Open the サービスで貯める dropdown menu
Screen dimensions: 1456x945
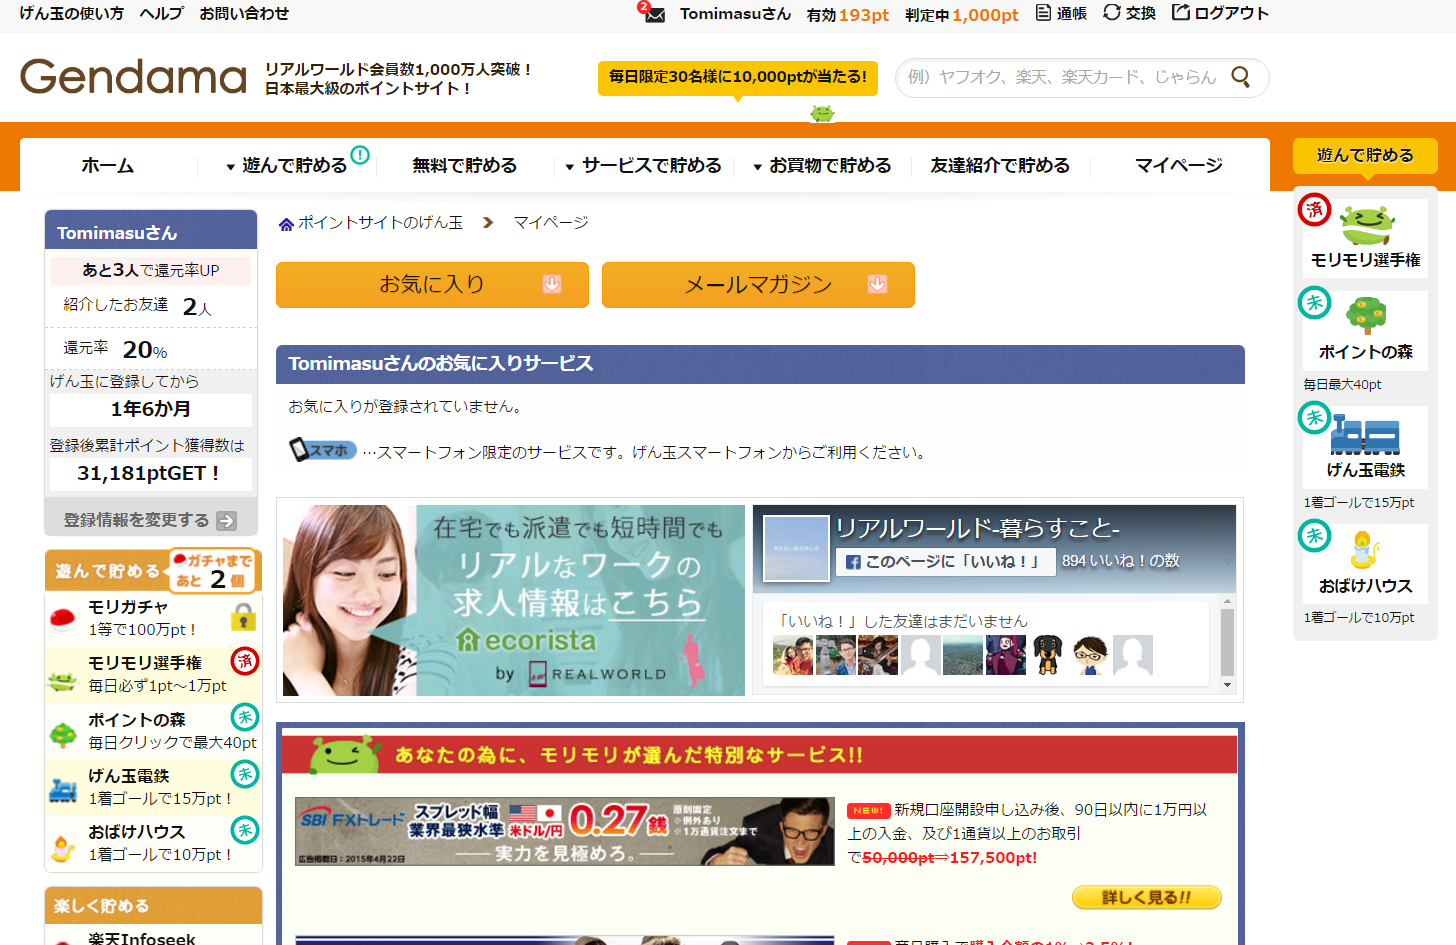tap(643, 166)
